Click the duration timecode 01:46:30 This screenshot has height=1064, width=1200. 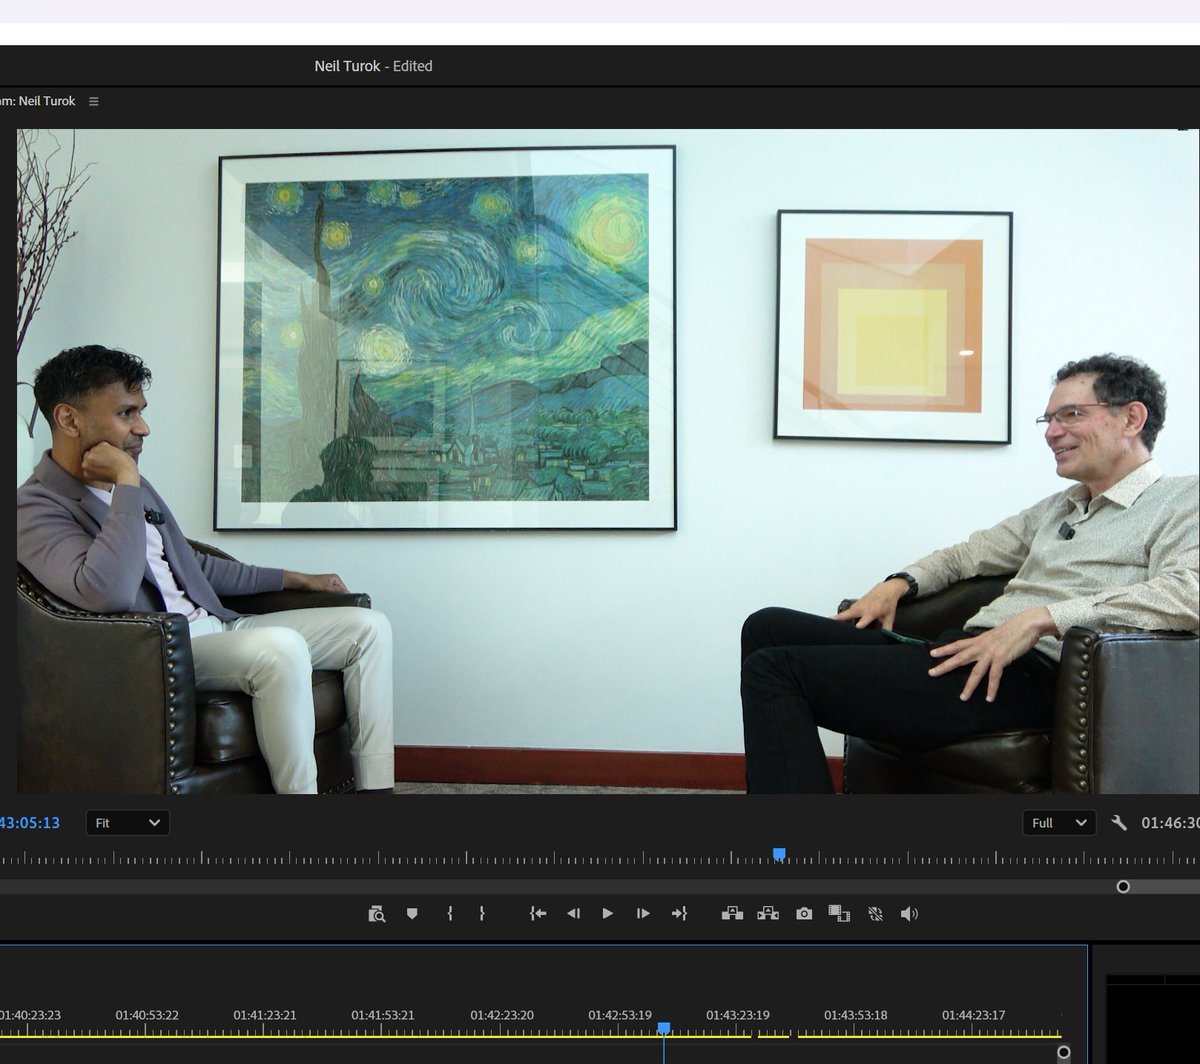tap(1170, 823)
